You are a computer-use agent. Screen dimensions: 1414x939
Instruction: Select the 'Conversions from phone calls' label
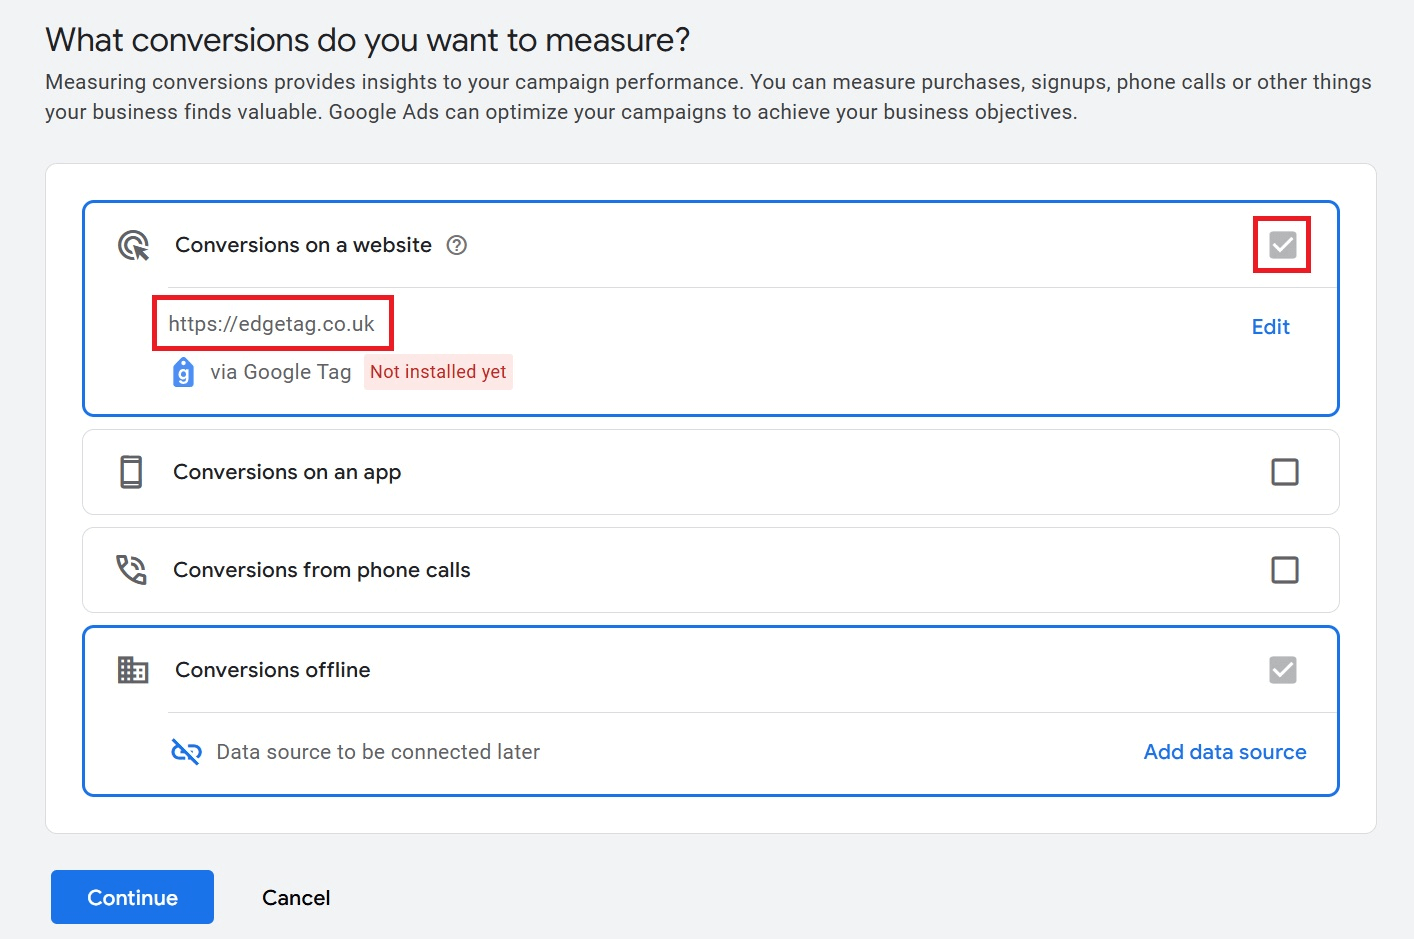[322, 570]
